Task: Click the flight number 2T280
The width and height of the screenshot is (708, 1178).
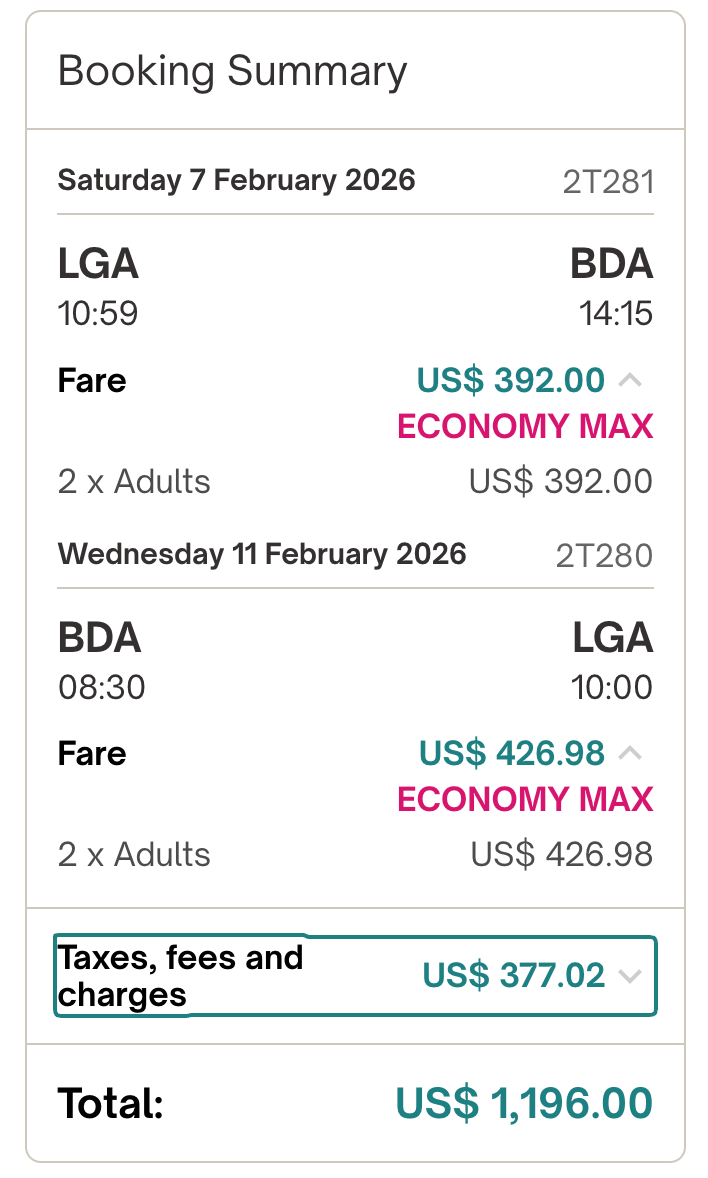Action: [x=604, y=555]
